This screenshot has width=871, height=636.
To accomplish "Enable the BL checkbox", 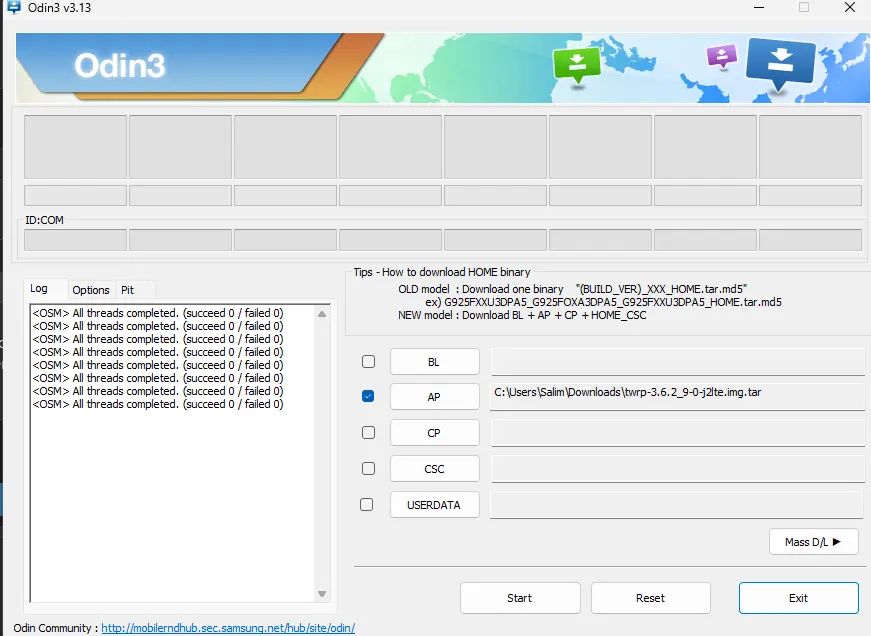I will pyautogui.click(x=368, y=362).
